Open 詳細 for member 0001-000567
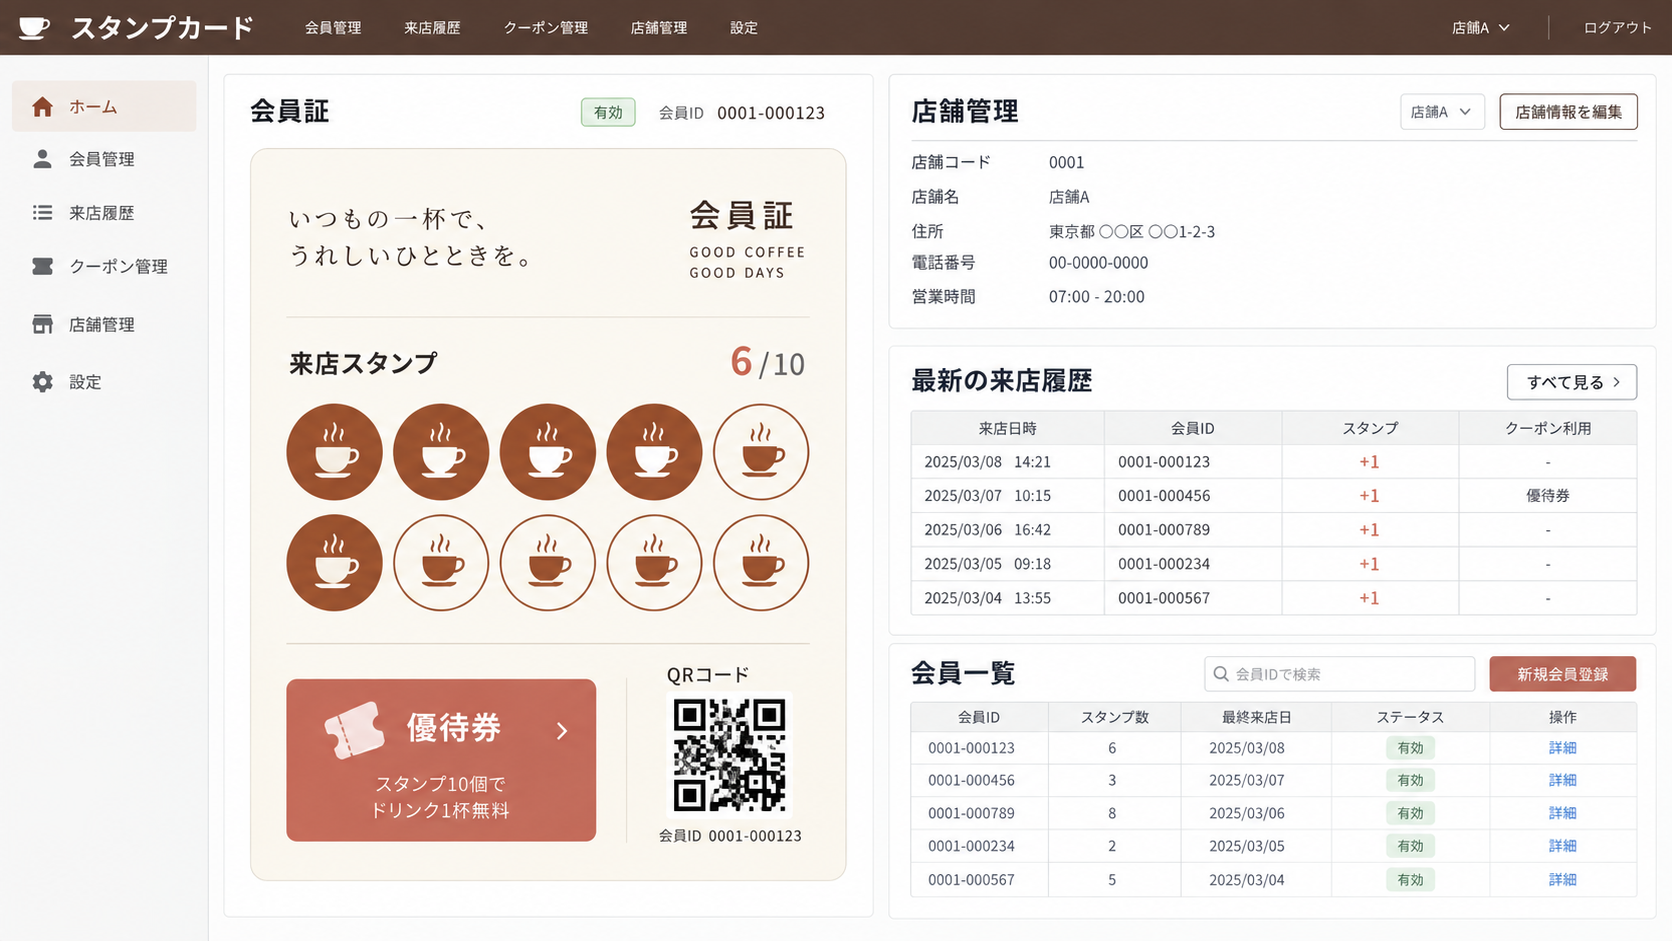This screenshot has height=941, width=1672. click(x=1562, y=880)
